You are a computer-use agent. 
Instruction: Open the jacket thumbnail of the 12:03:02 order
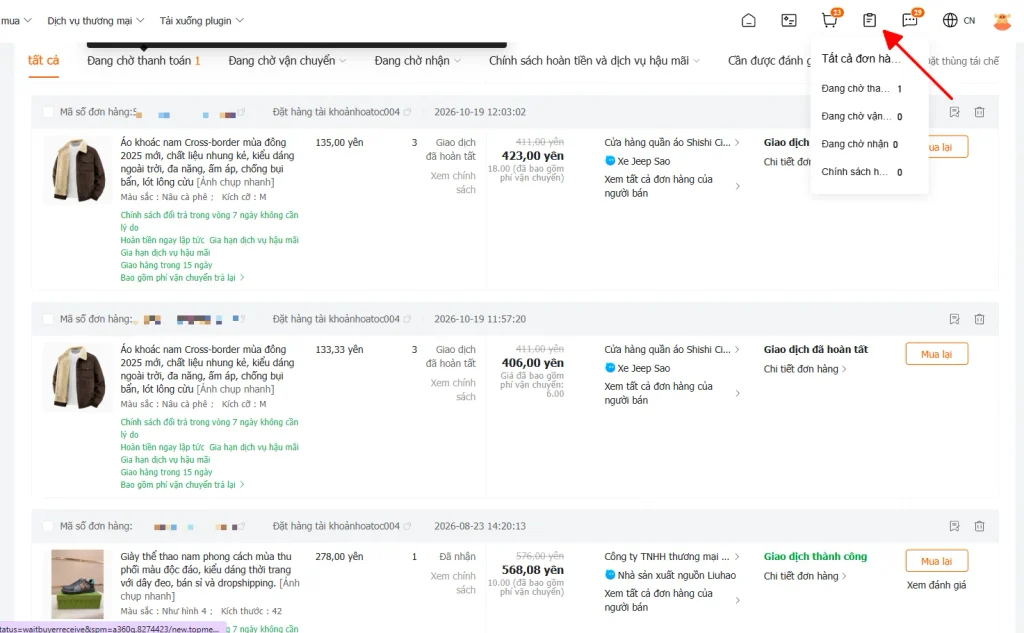point(78,170)
